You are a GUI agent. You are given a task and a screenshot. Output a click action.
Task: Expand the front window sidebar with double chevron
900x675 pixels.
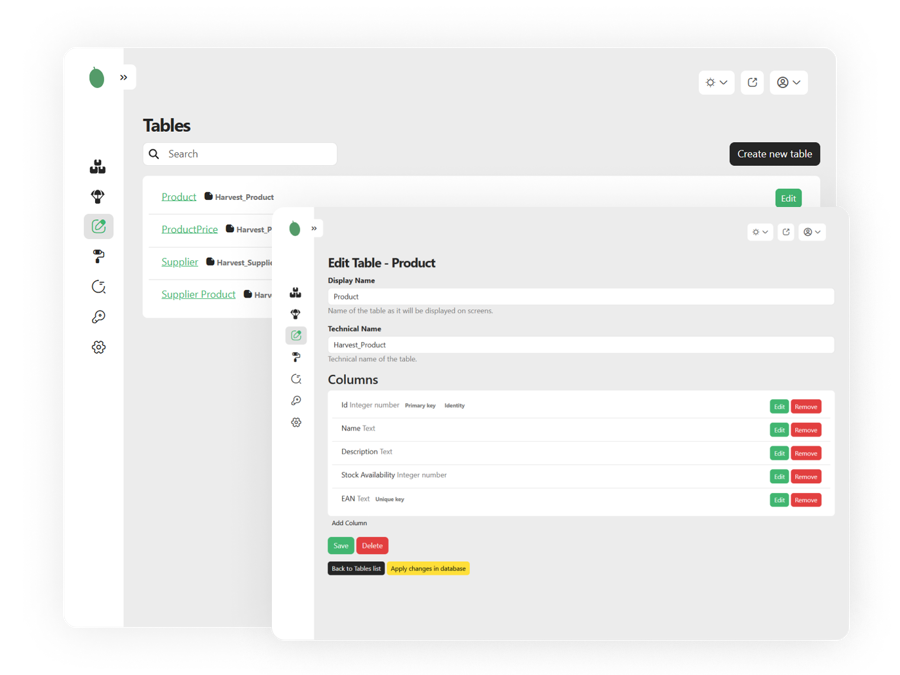click(314, 228)
